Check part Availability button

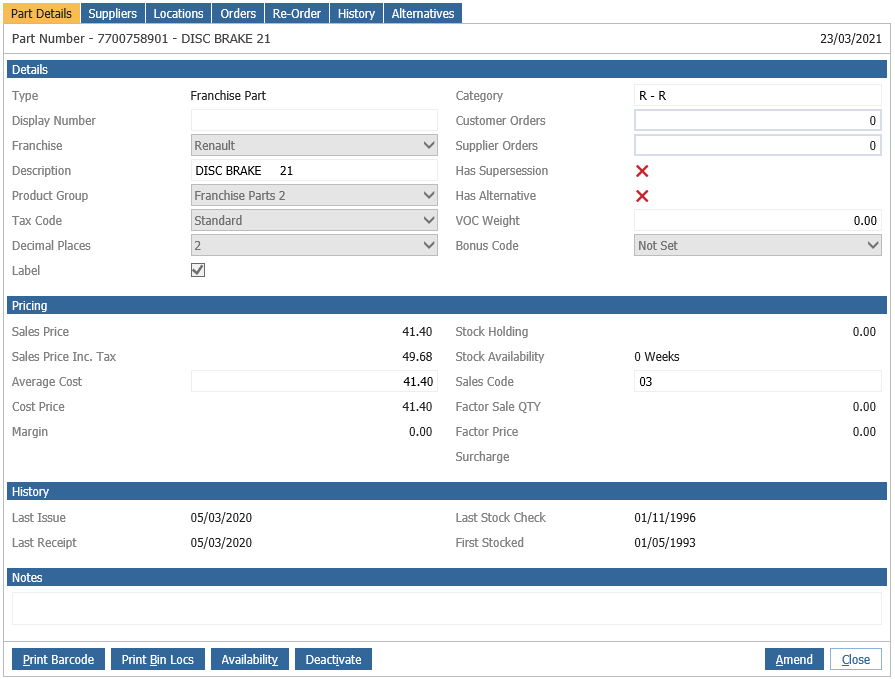coord(249,660)
